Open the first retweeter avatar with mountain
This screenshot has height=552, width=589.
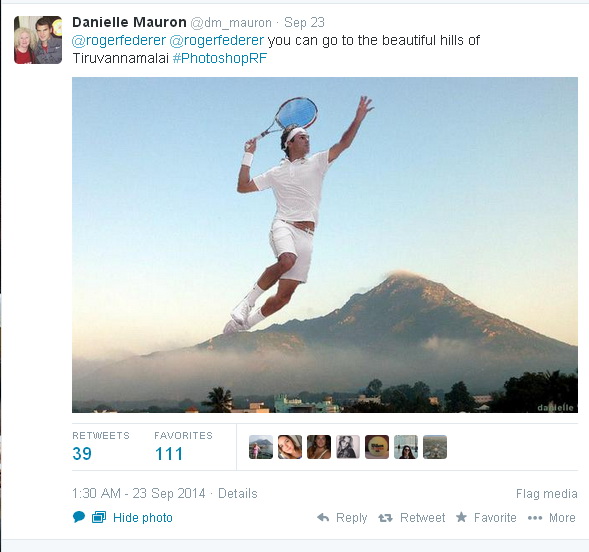coord(261,447)
